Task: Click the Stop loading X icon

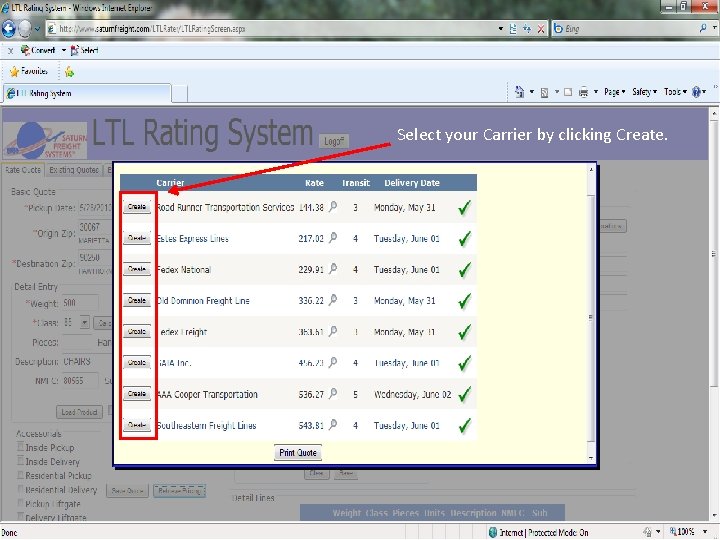Action: (541, 29)
